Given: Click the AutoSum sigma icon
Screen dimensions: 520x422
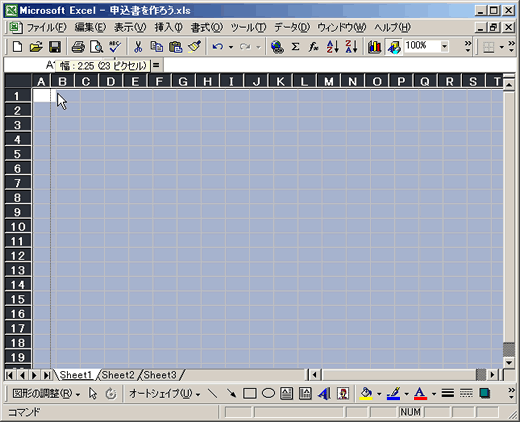Looking at the screenshot, I should (295, 47).
